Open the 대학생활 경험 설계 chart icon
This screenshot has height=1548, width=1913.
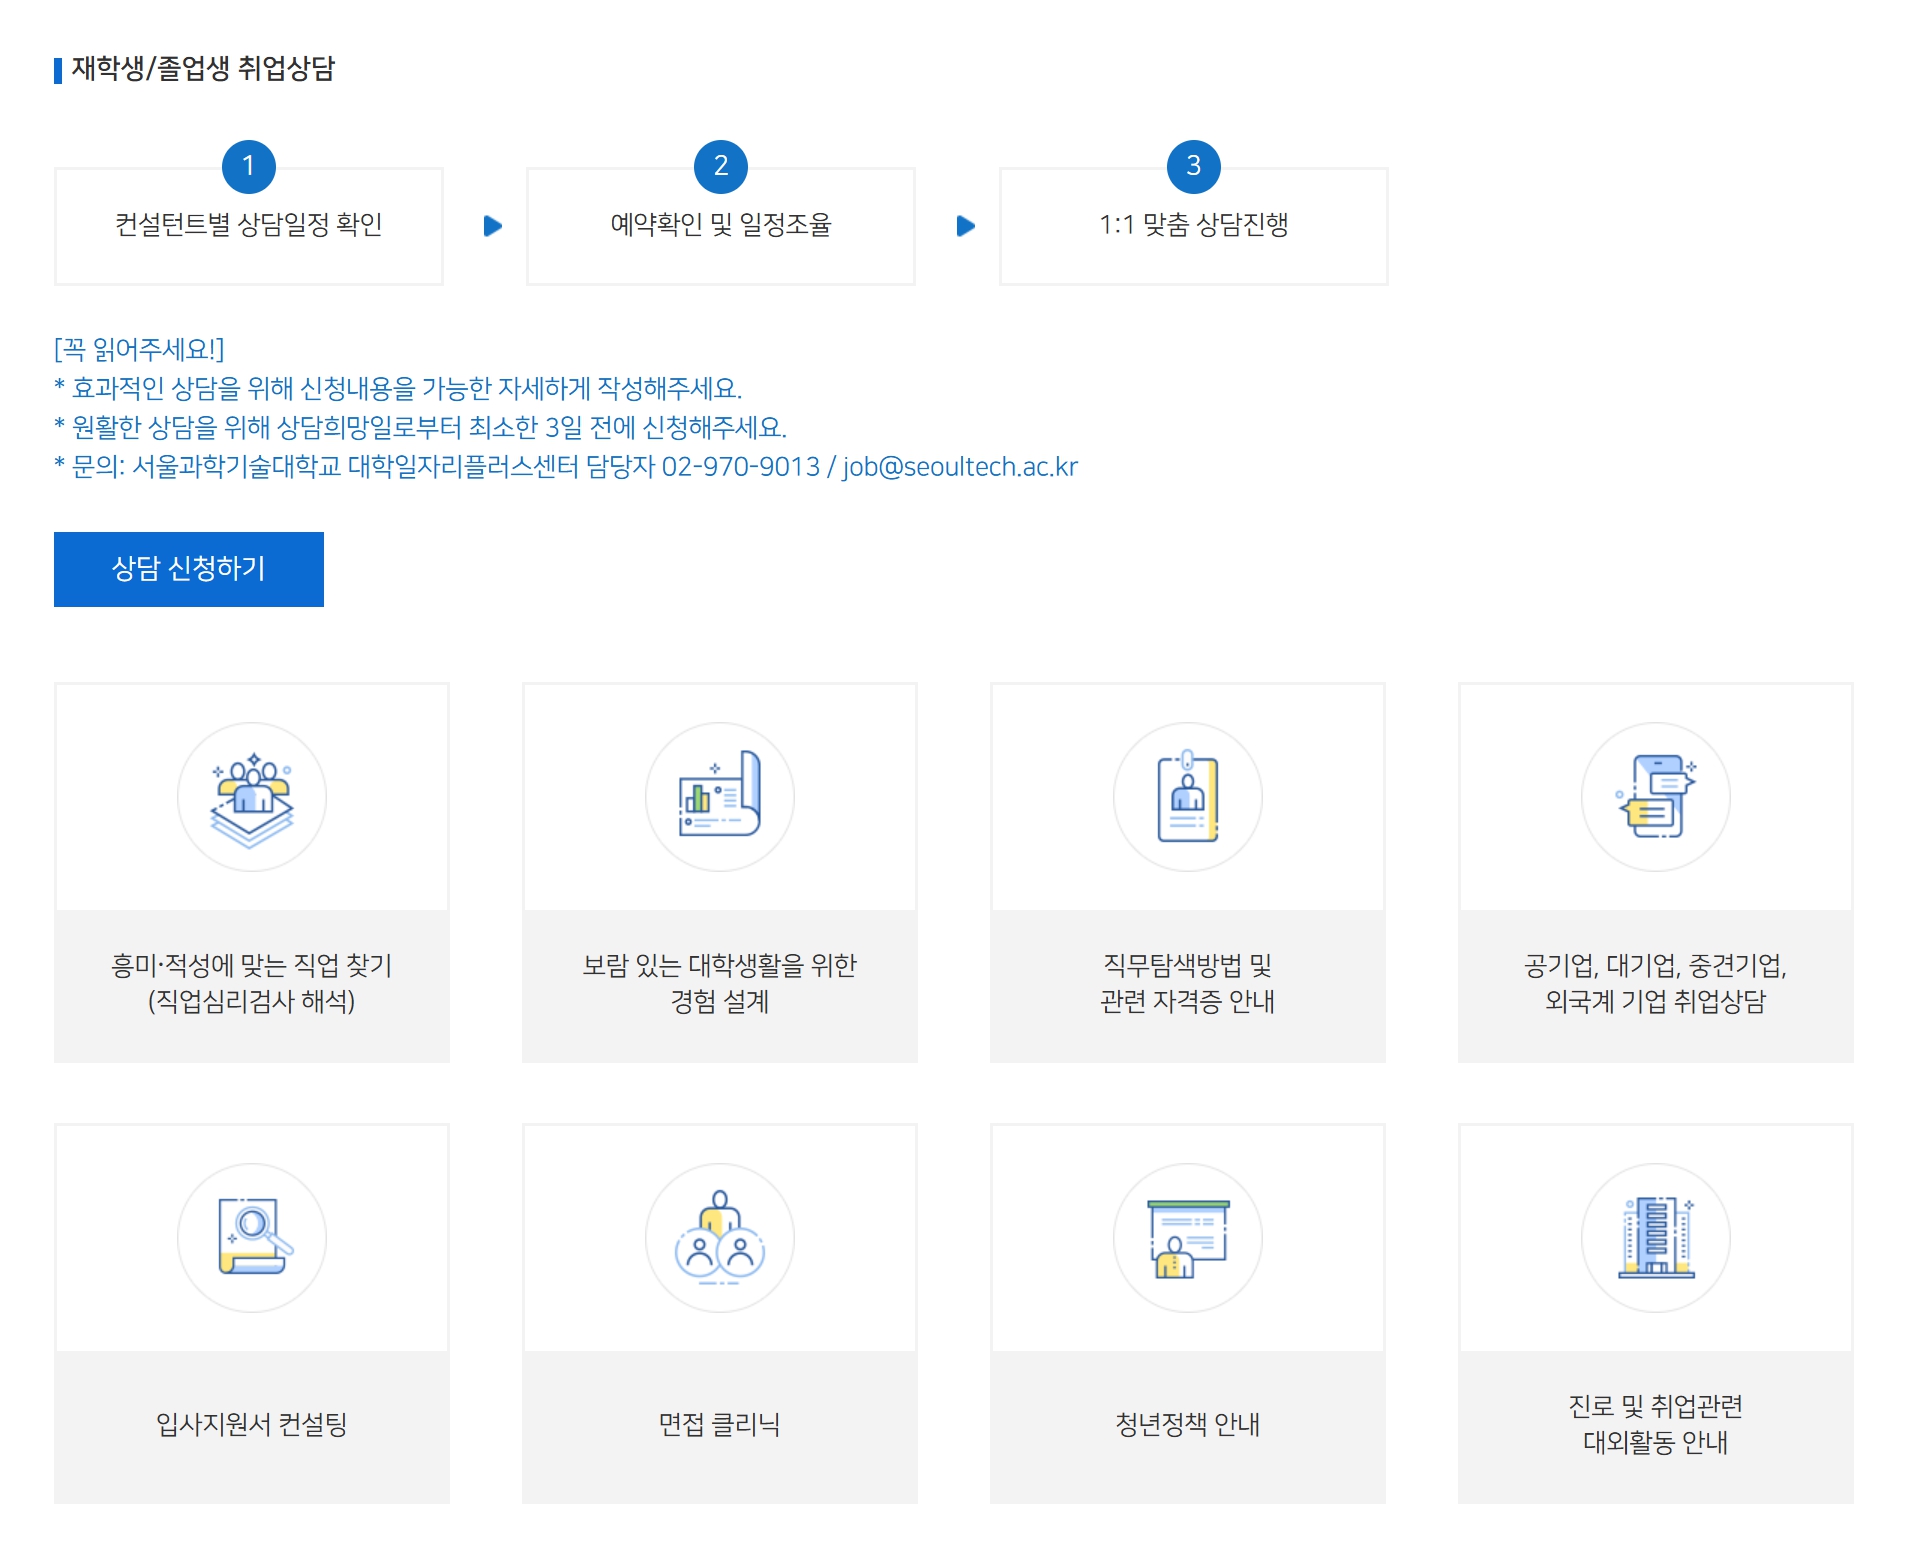point(720,797)
